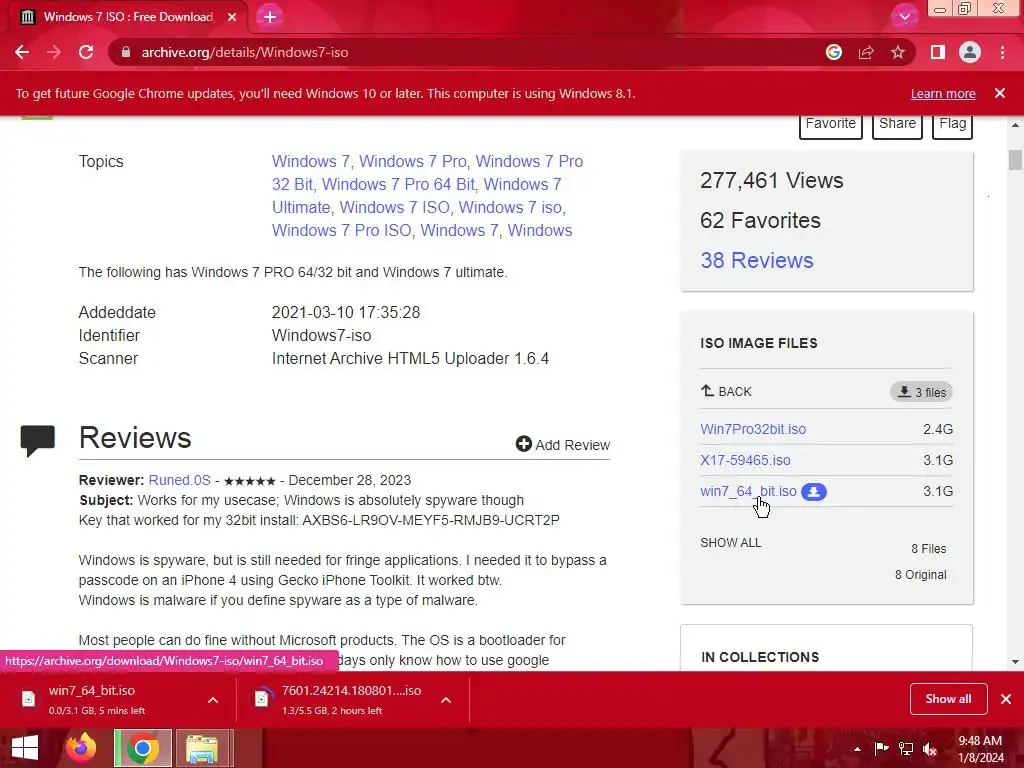Open the taskbar clock and date

pos(981,749)
